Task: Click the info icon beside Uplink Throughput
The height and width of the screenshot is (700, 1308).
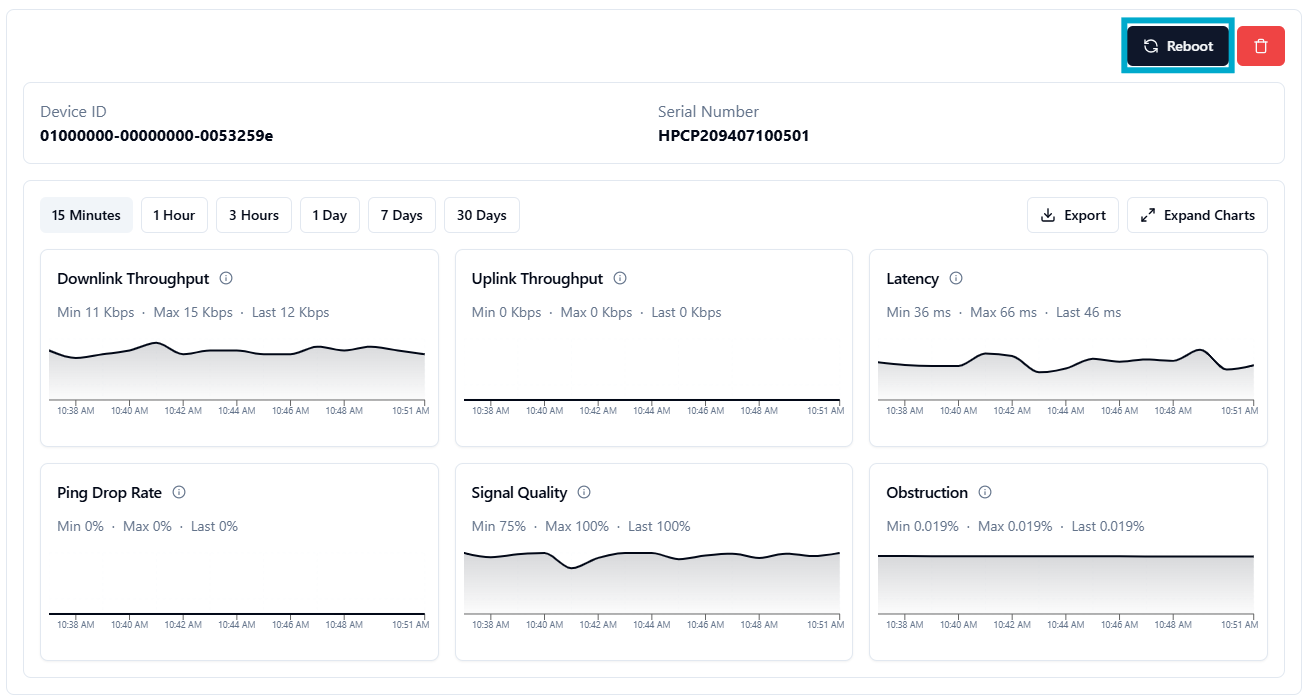Action: coord(620,278)
